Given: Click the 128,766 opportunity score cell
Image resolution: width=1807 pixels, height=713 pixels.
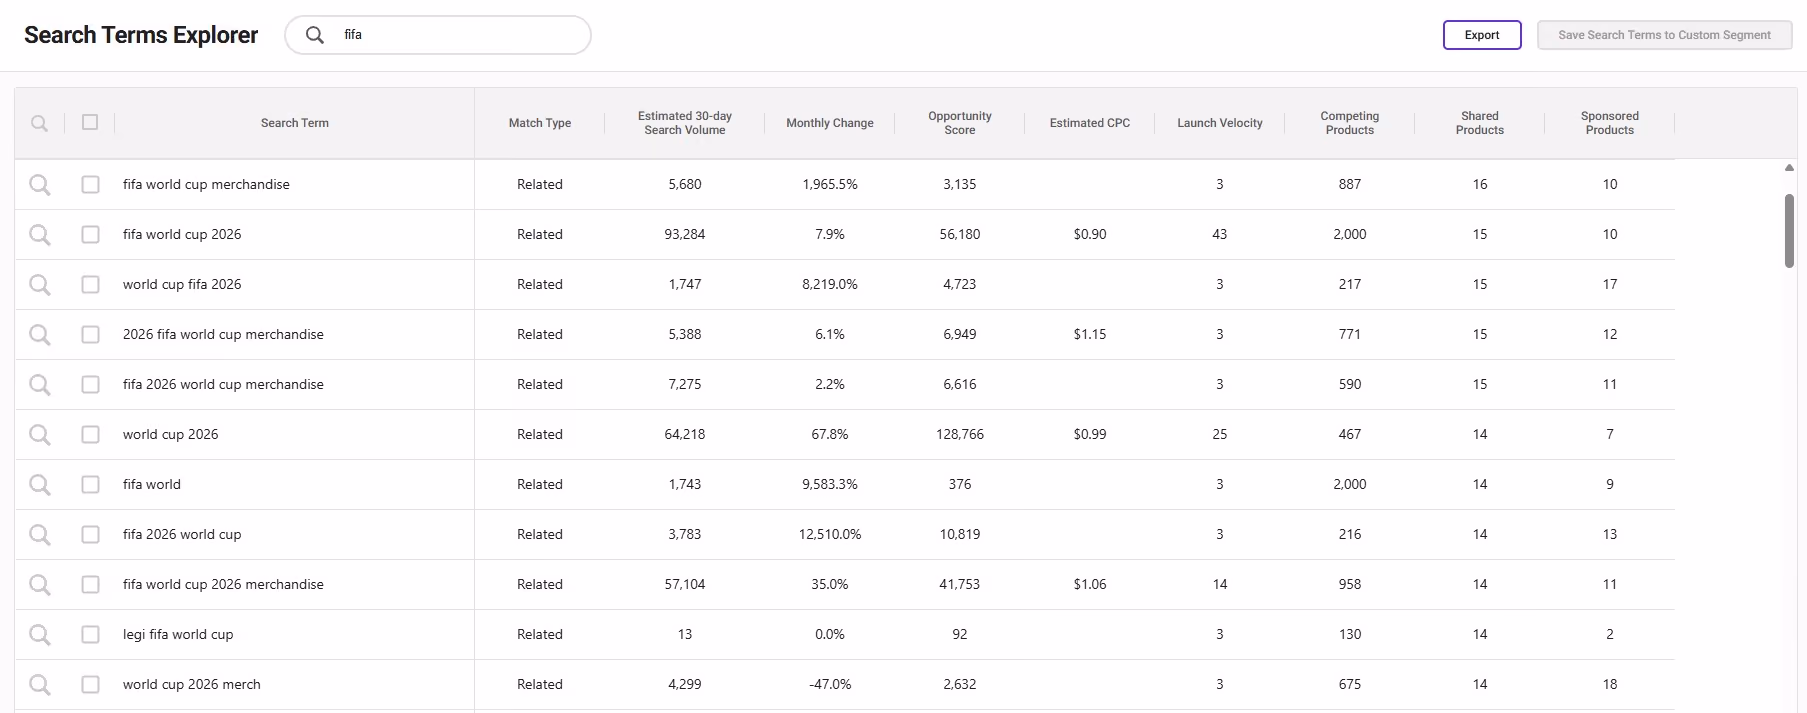Looking at the screenshot, I should click(960, 434).
